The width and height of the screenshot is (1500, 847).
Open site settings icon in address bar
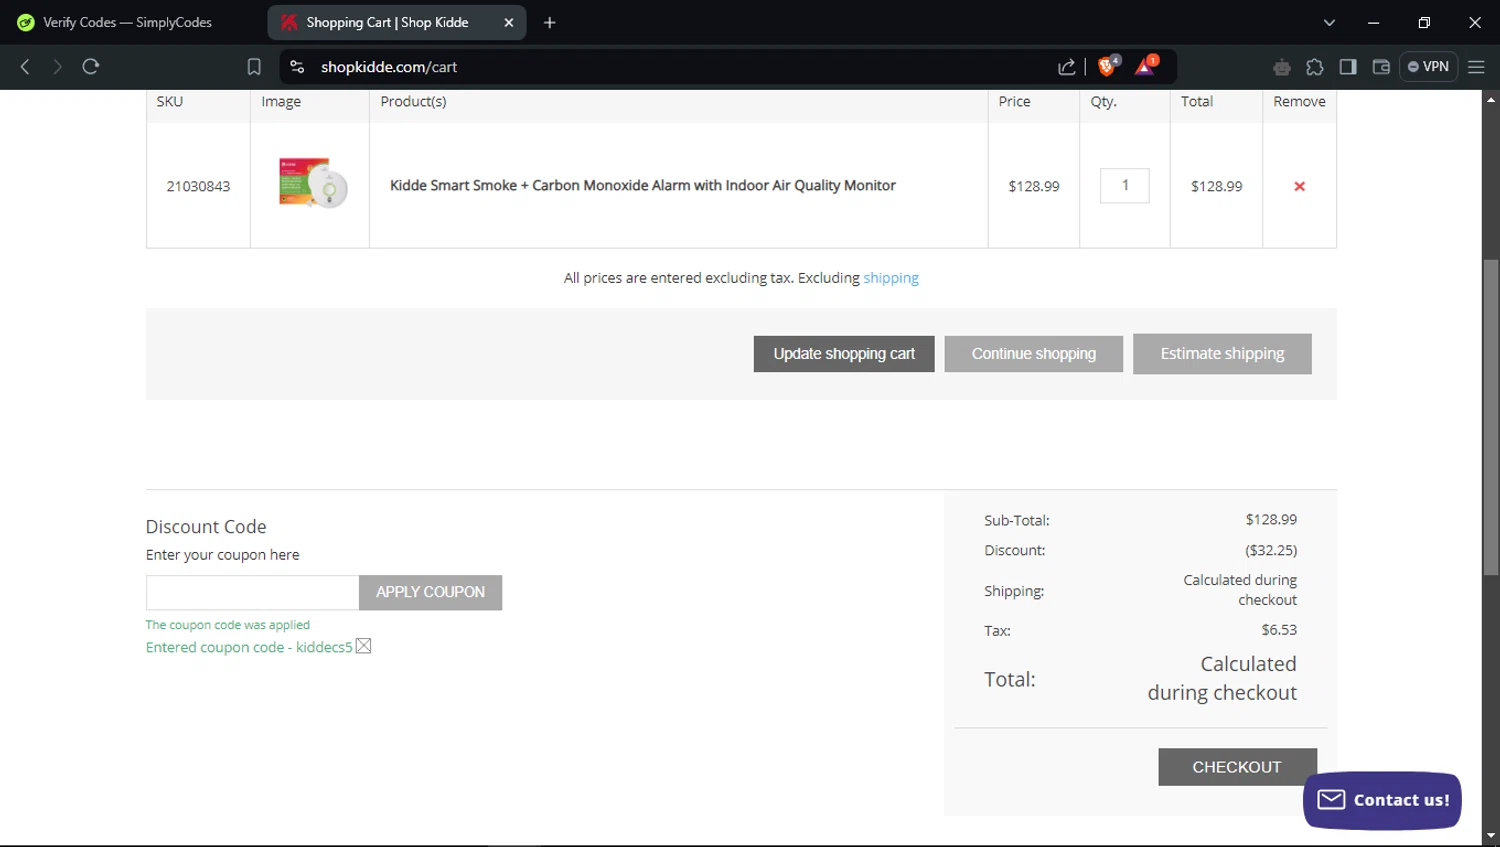[297, 67]
